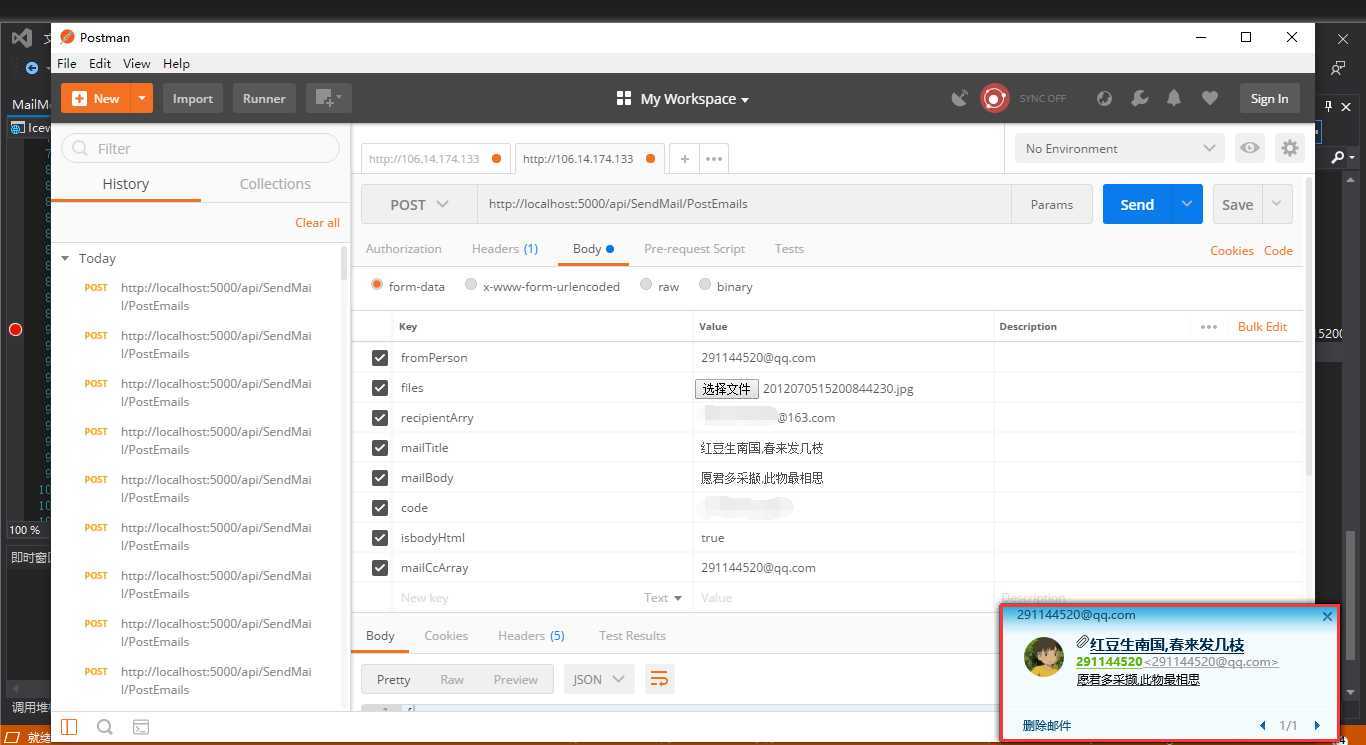Click the Sign In button

[x=1269, y=98]
